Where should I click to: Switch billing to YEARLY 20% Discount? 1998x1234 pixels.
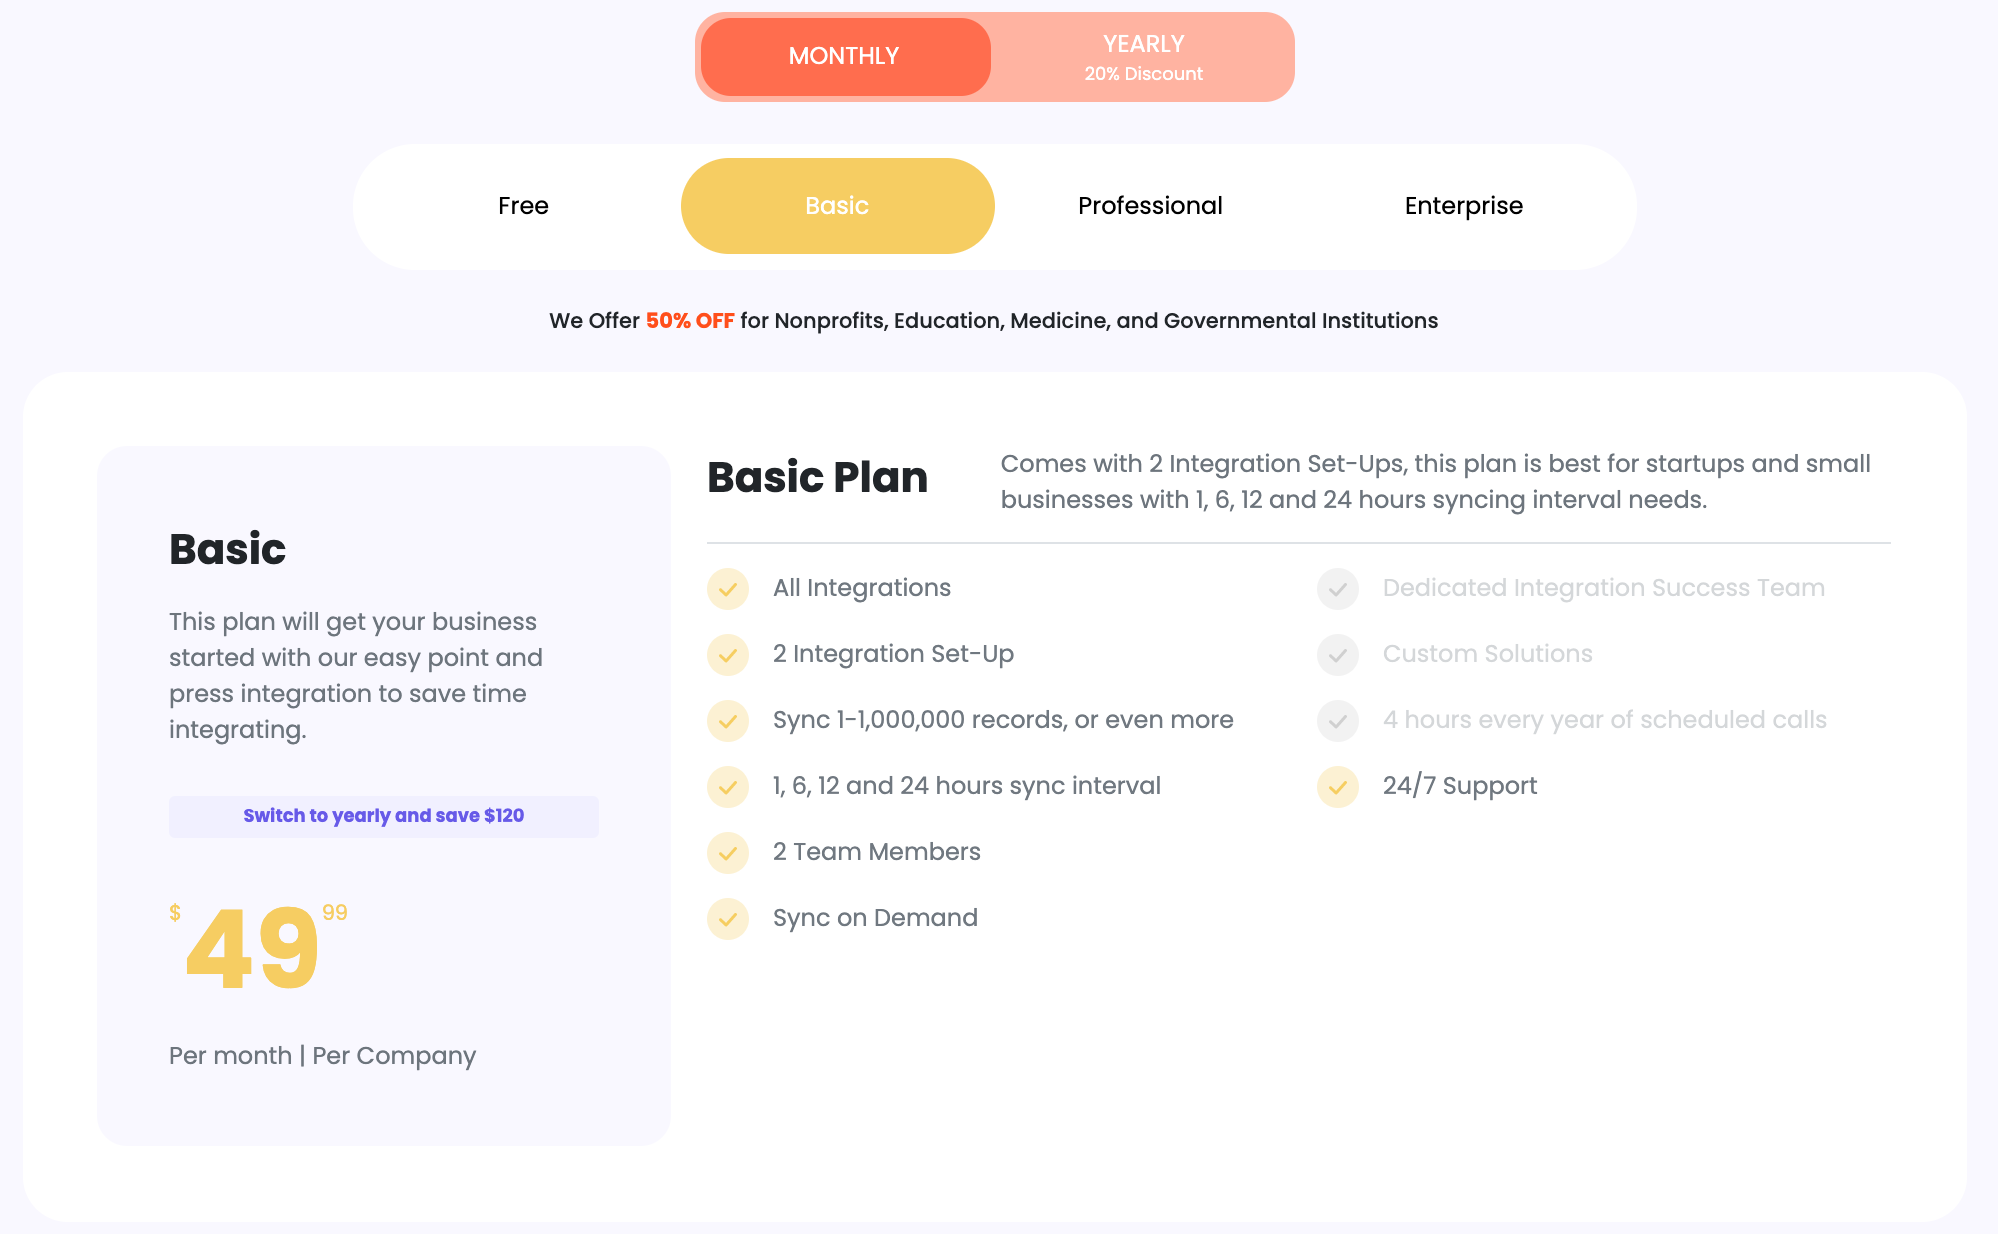tap(1143, 57)
